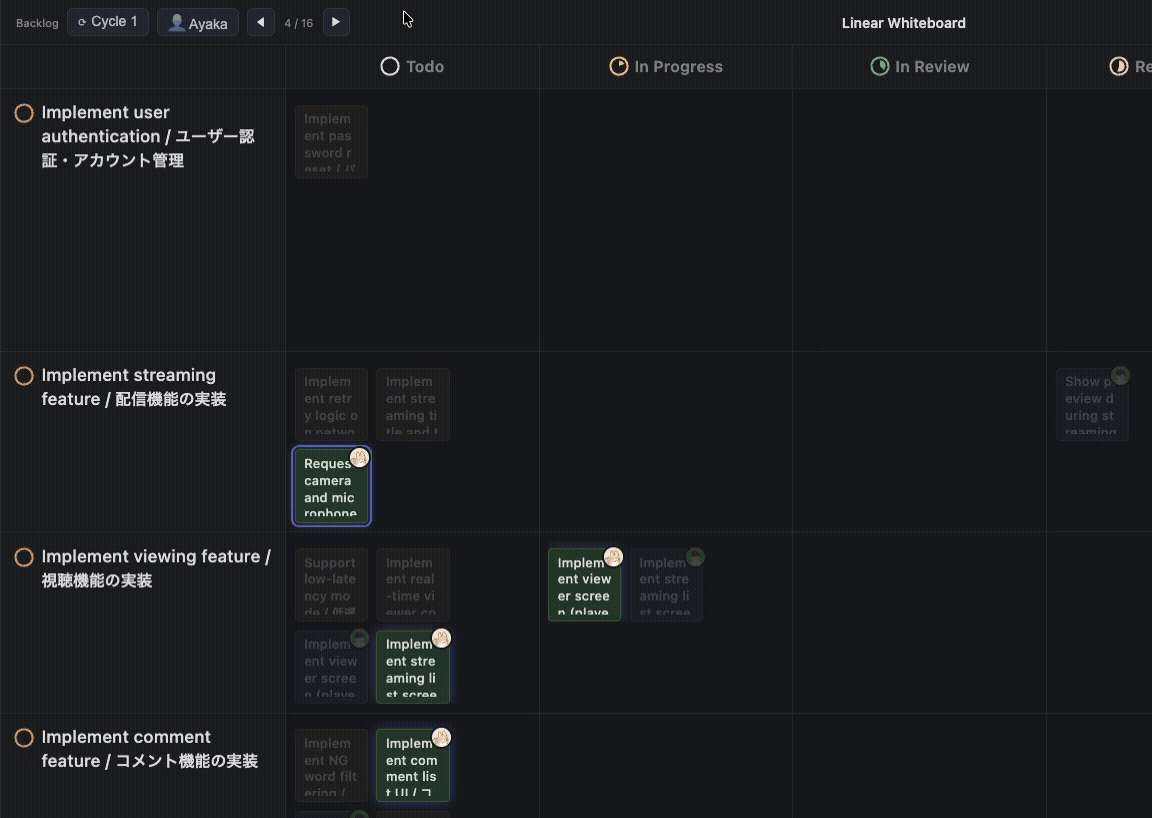Screen dimensions: 1152x818
Task: Open Implement streaming feature project title
Action: point(134,387)
